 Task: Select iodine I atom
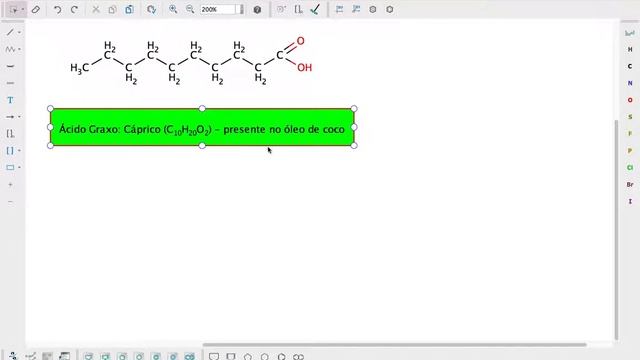point(630,202)
